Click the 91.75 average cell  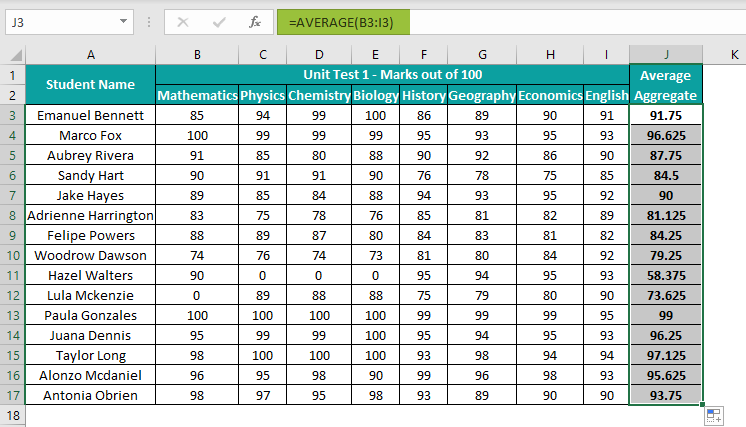666,115
